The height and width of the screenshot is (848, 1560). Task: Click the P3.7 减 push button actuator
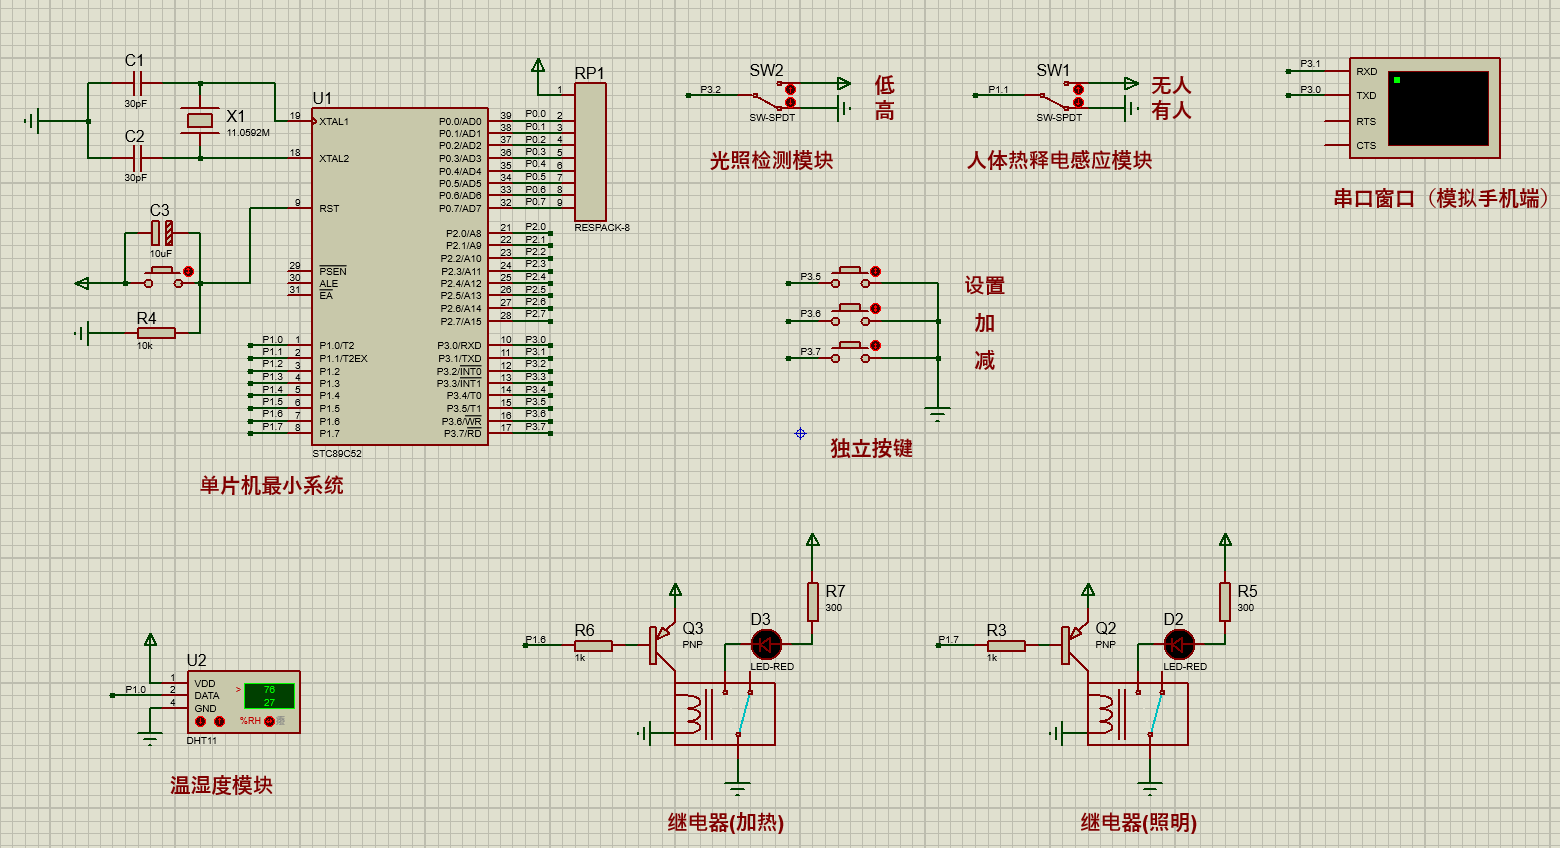(875, 345)
